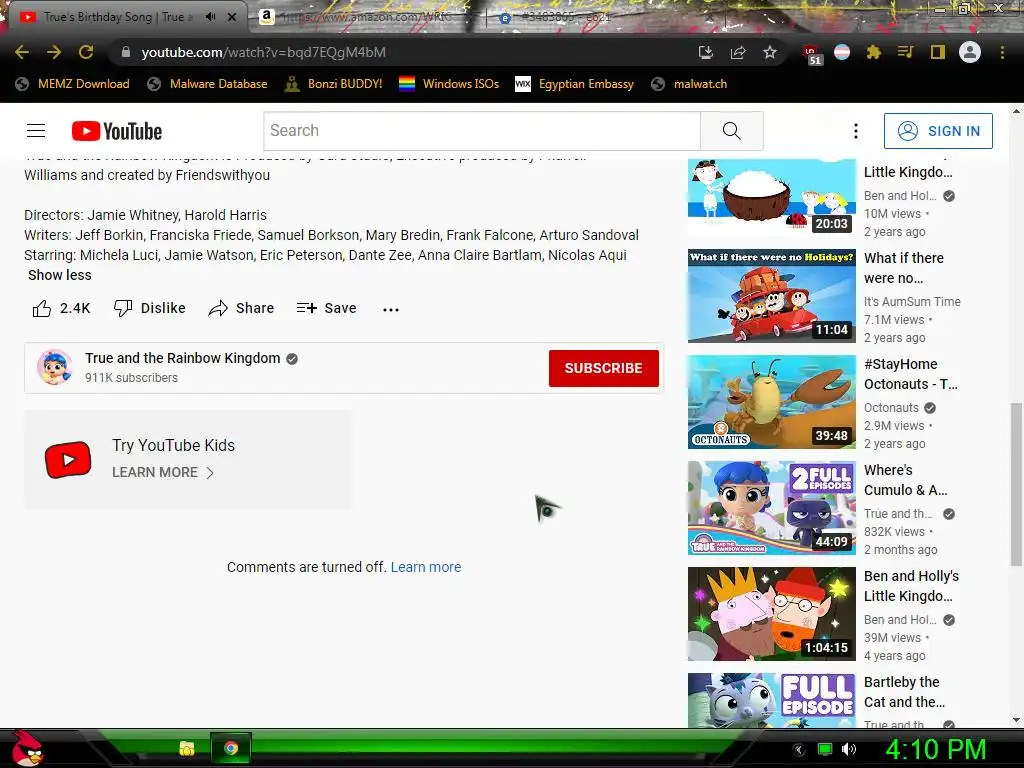Open the Extensions puzzle piece menu
Image resolution: width=1024 pixels, height=768 pixels.
point(873,52)
